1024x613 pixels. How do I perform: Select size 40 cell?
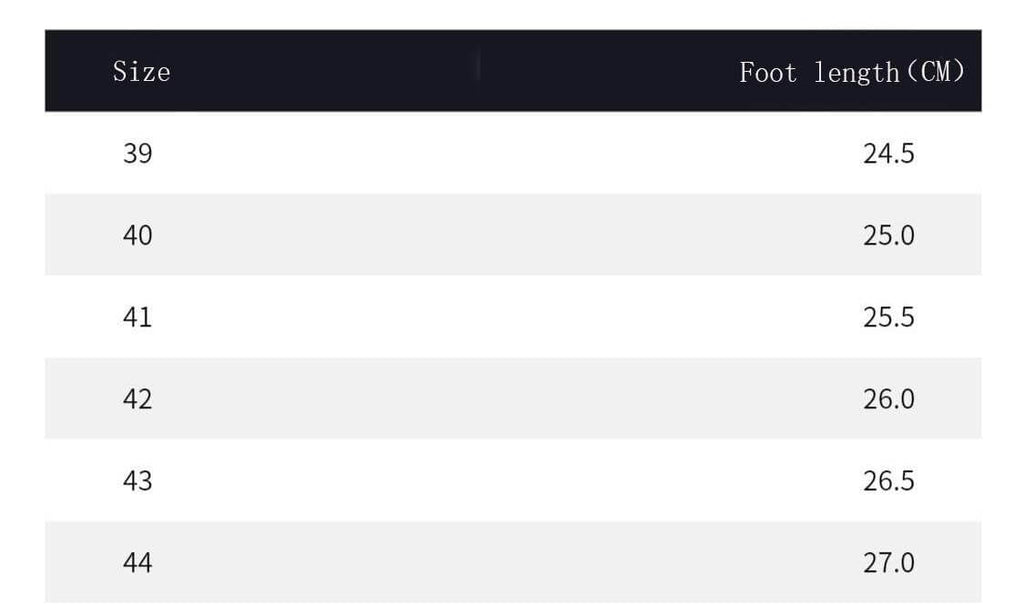point(138,235)
